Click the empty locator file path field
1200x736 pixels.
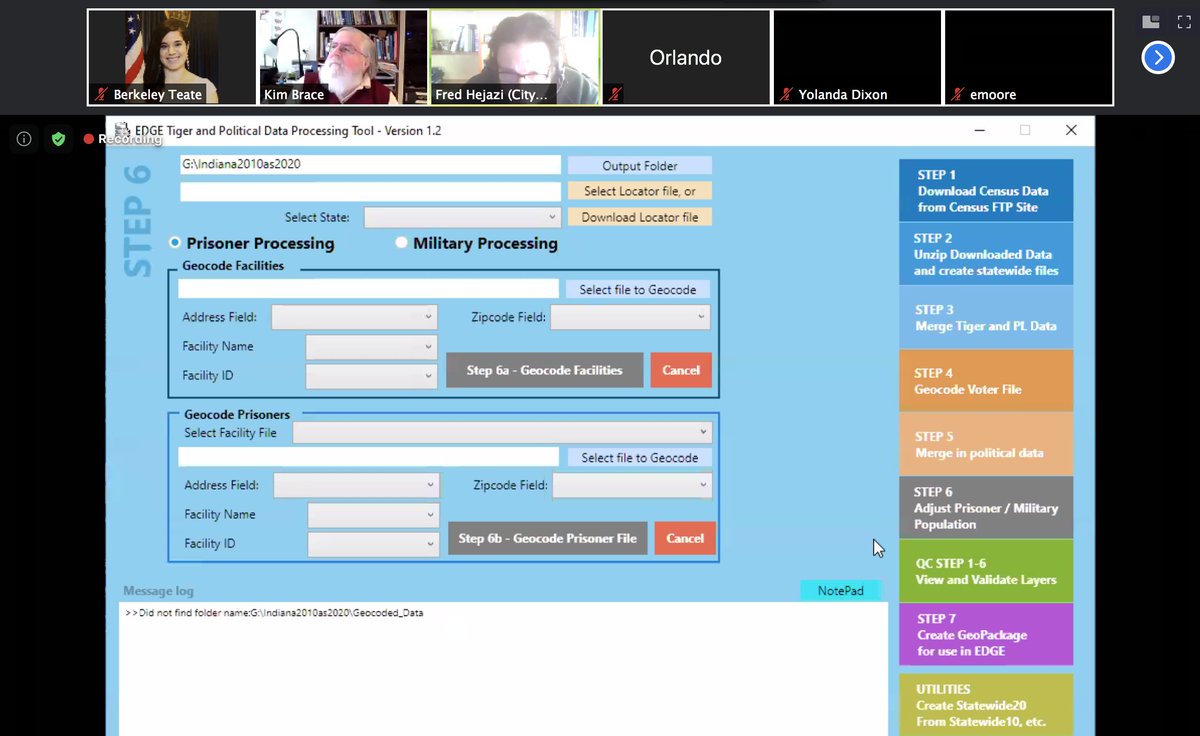[x=370, y=191]
